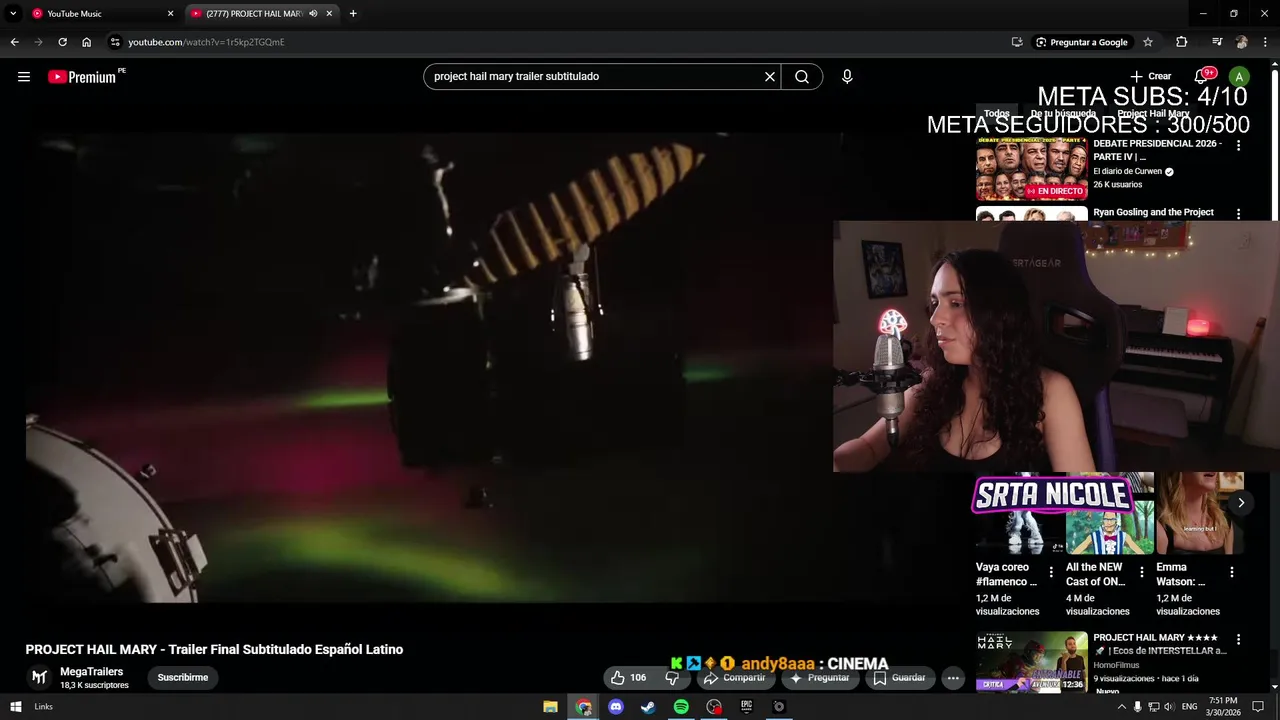Open DEBATE PRESIDENCIAL live thumbnail

1031,169
